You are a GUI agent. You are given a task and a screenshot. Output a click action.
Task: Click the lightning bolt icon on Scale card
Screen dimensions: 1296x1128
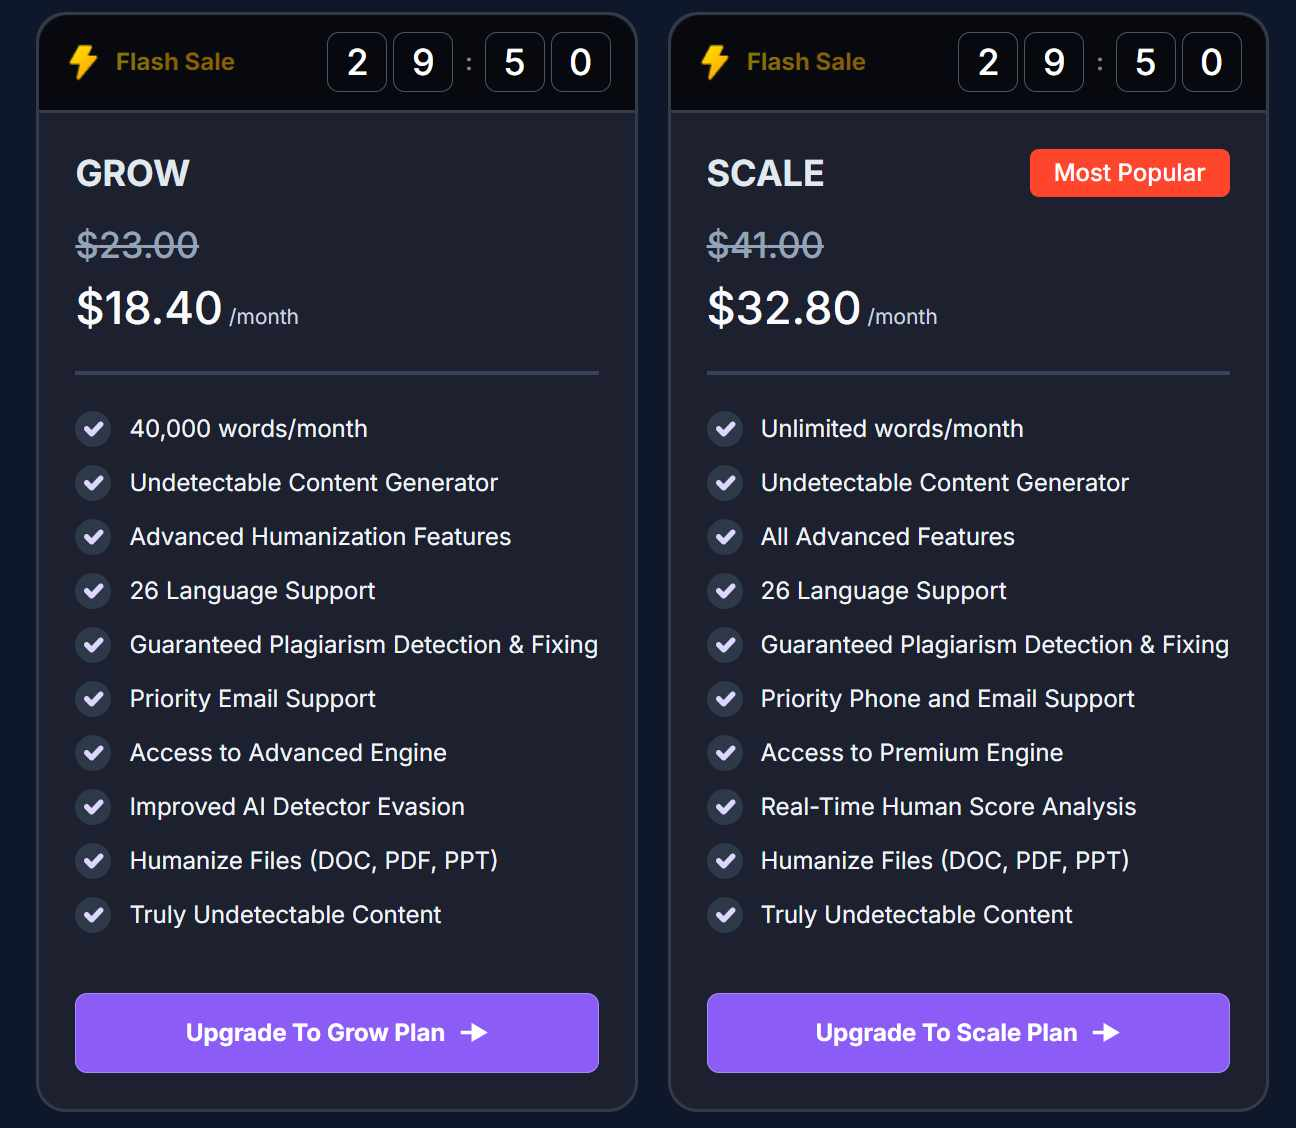click(713, 61)
